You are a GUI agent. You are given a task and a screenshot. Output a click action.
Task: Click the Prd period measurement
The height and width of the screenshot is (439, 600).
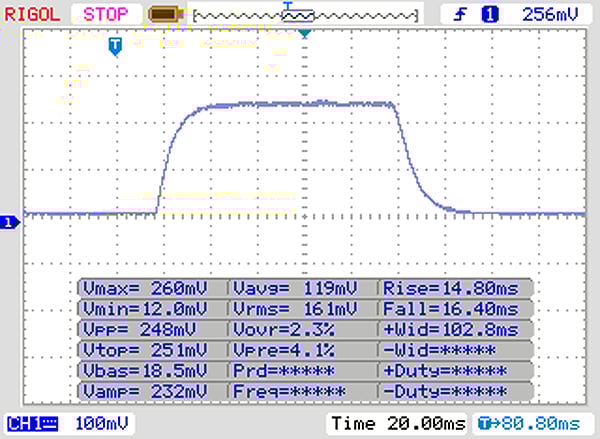[x=284, y=370]
